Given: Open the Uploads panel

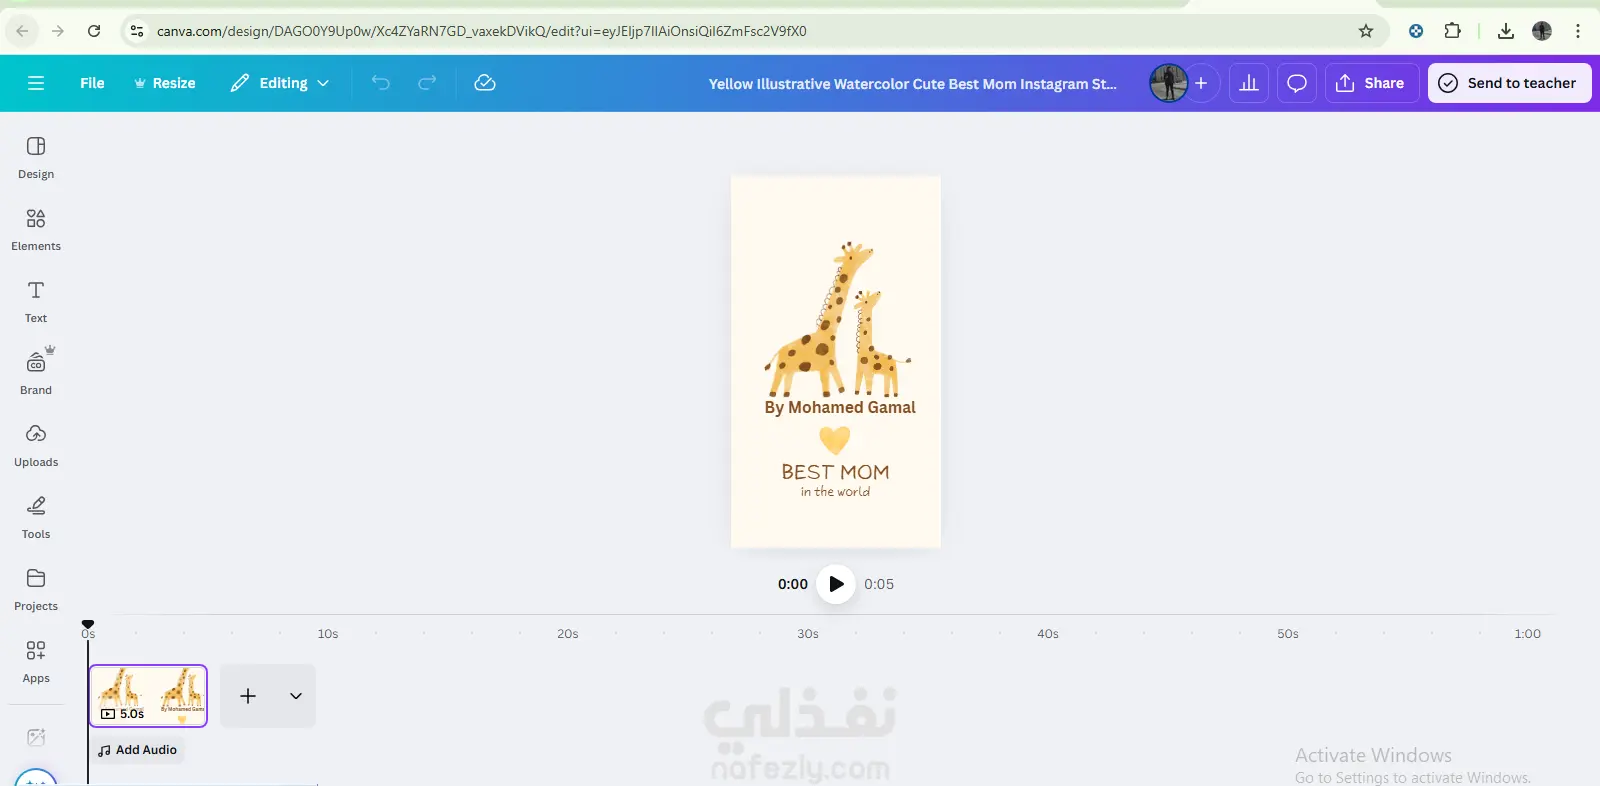Looking at the screenshot, I should click(x=36, y=445).
